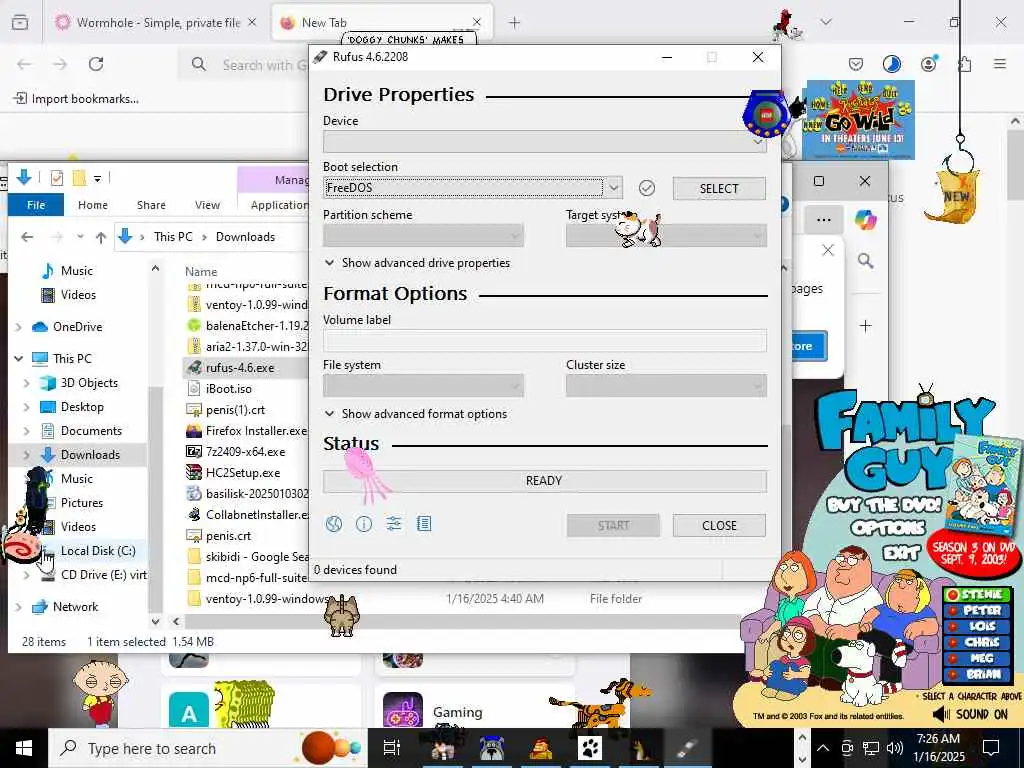Viewport: 1024px width, 768px height.
Task: Open the Share ribbon tab in Explorer
Action: [152, 205]
